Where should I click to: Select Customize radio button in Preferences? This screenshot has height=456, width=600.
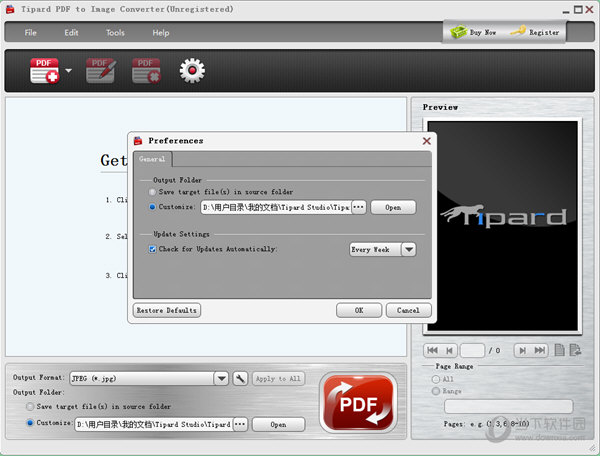pyautogui.click(x=152, y=207)
